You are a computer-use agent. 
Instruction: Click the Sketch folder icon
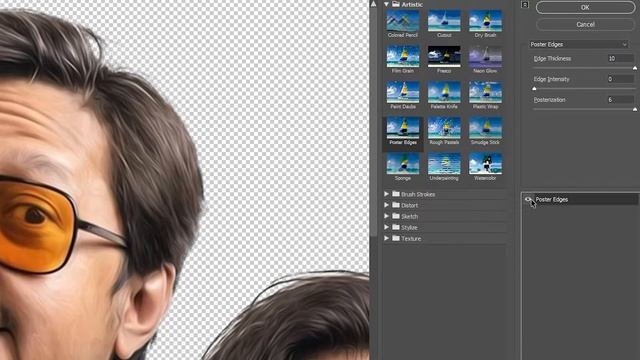[x=396, y=216]
